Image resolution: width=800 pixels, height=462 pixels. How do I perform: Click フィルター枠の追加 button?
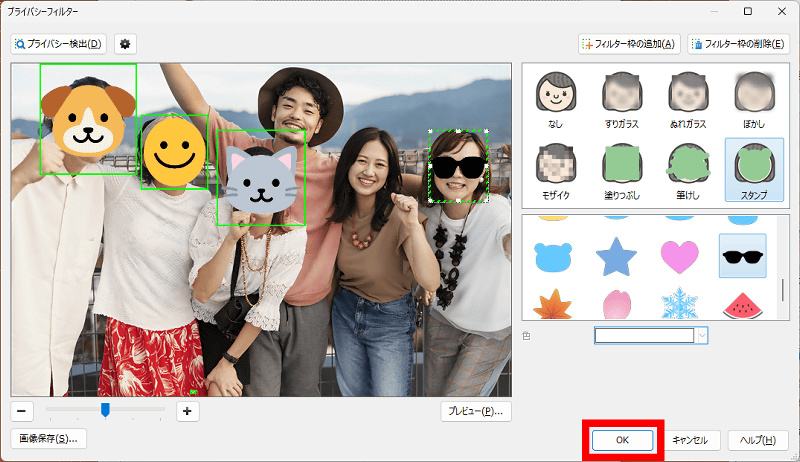(630, 44)
